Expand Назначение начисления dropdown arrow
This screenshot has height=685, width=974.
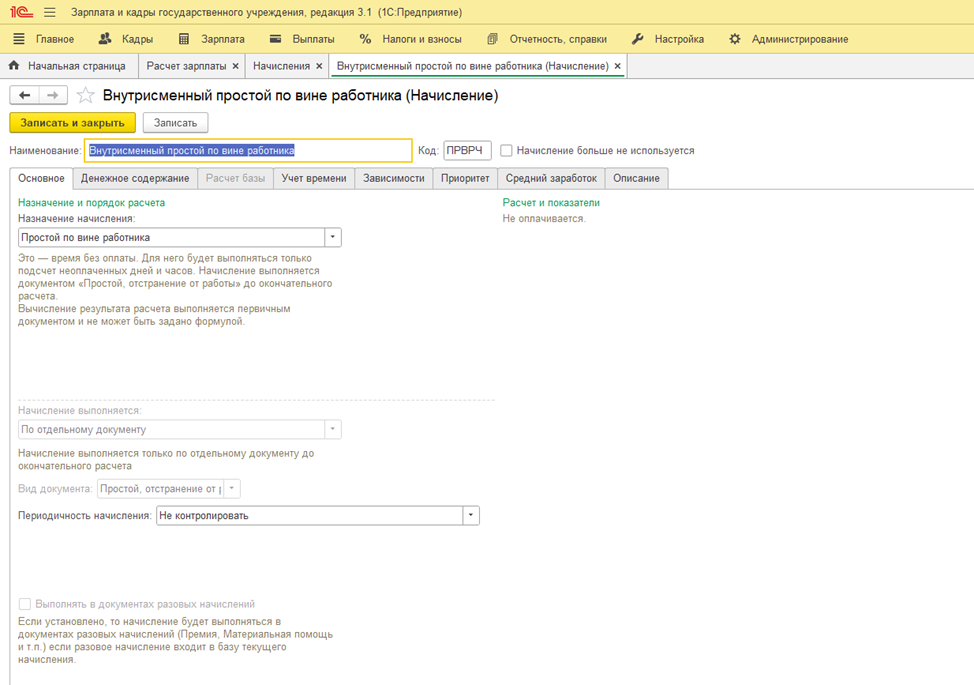coord(333,237)
